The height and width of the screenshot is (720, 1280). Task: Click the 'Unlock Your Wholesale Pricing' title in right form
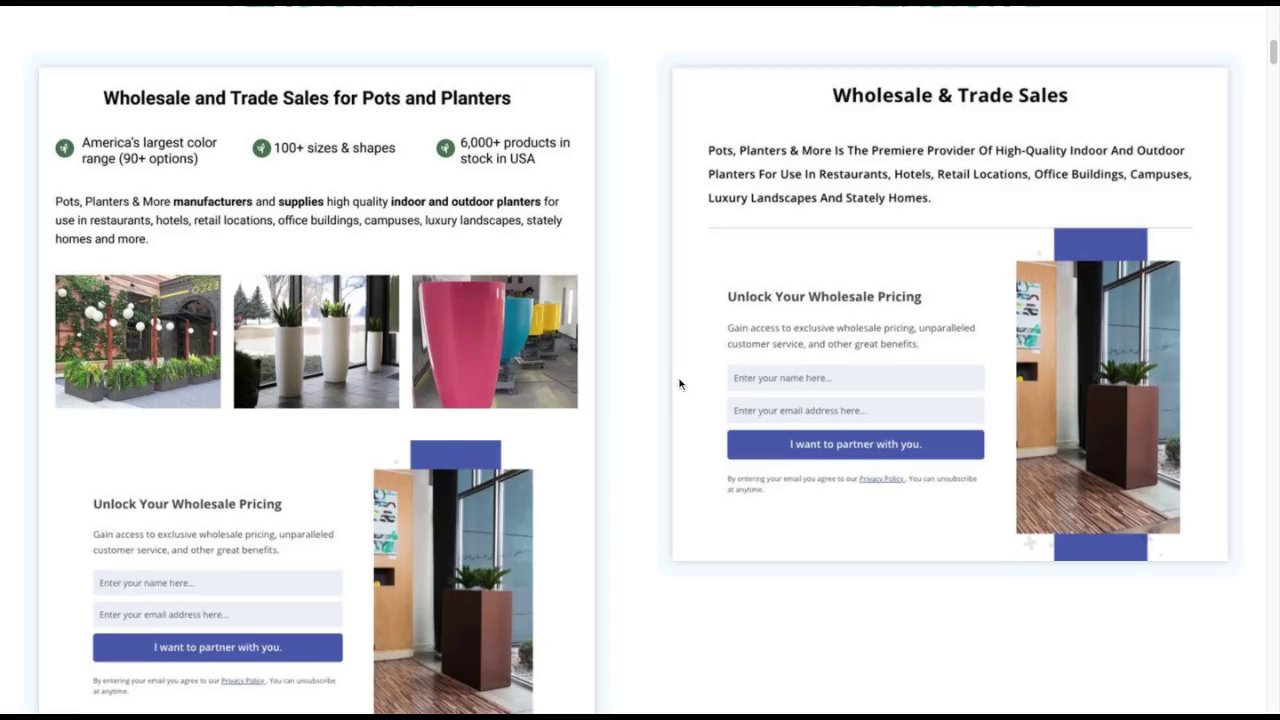(x=824, y=297)
